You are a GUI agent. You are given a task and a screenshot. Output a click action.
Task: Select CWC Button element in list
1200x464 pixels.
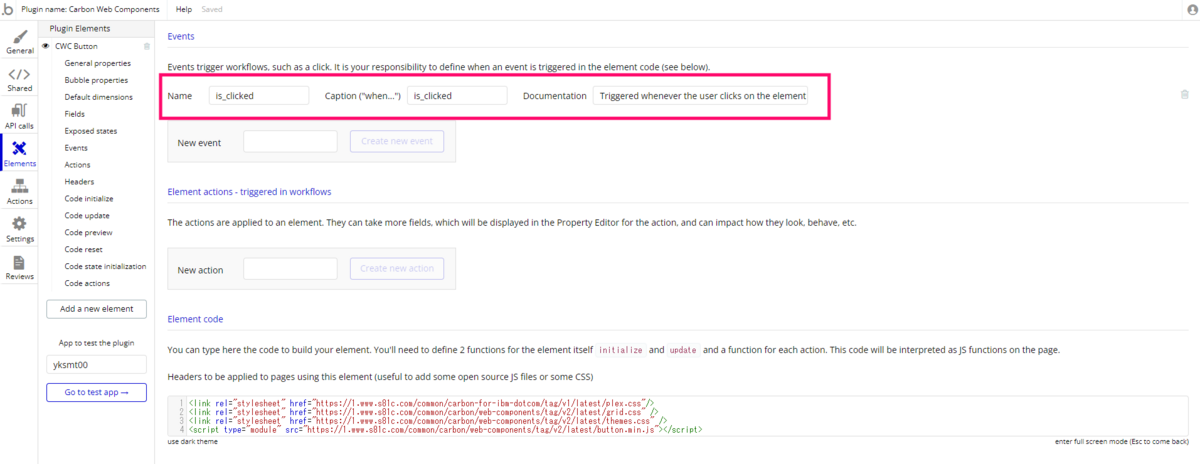[x=76, y=46]
